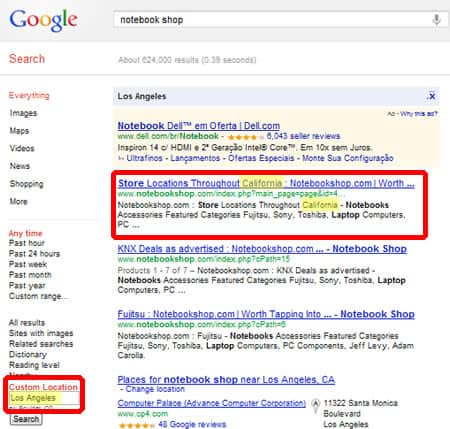The width and height of the screenshot is (450, 429).
Task: Open Computer Palace business listing
Action: tap(212, 403)
